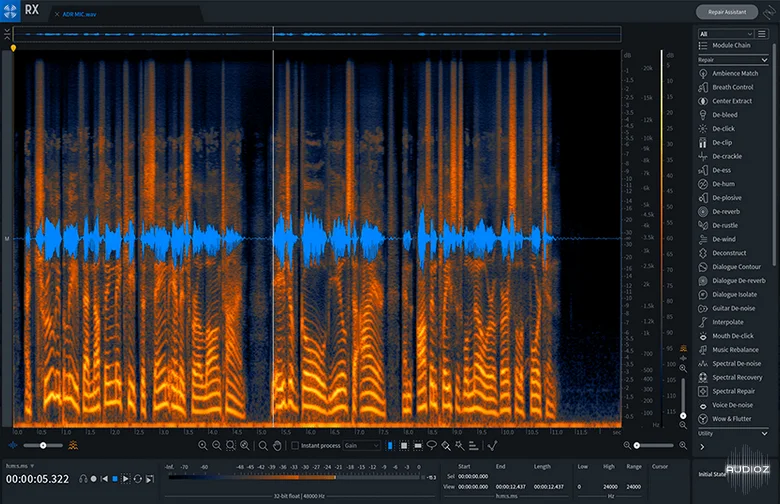Toggle loop playback
Image resolution: width=780 pixels, height=504 pixels.
[138, 479]
